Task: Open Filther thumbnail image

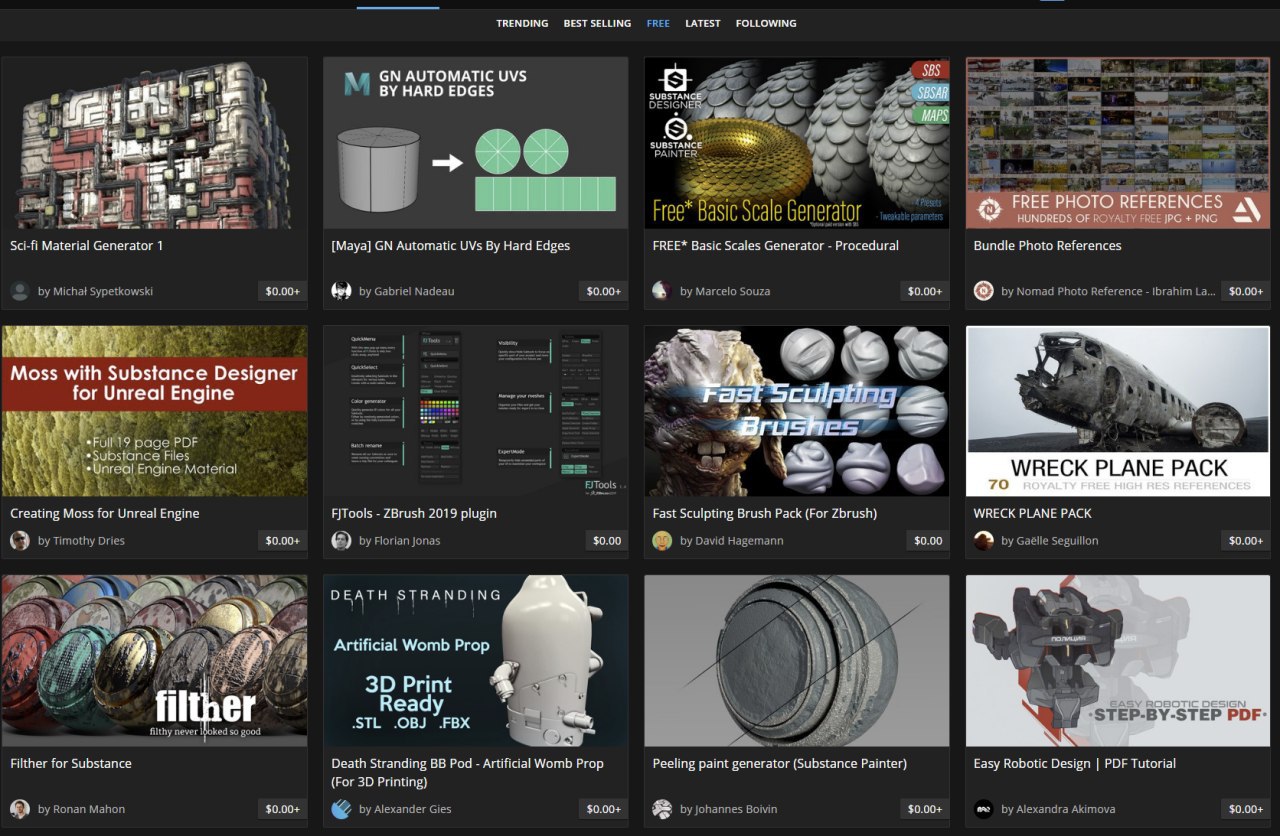Action: [154, 661]
